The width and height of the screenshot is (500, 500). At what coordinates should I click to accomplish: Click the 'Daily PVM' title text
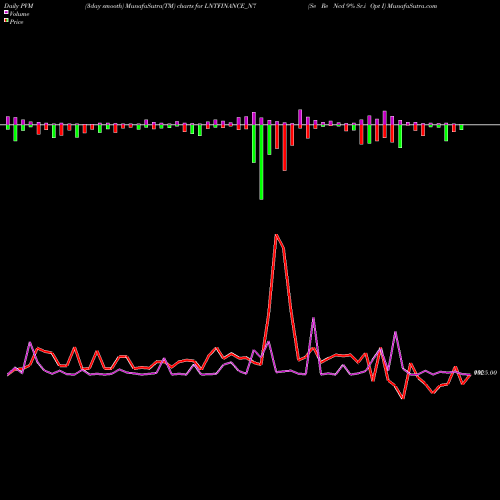(x=19, y=6)
